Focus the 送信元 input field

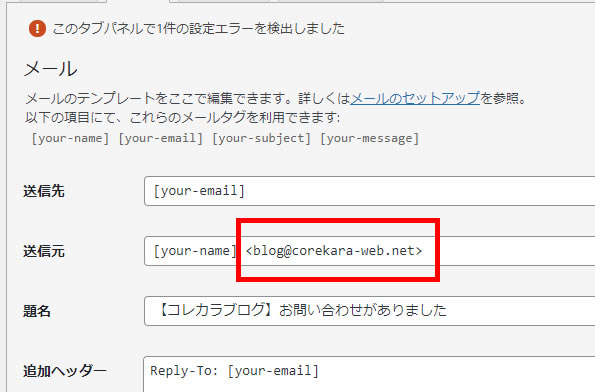tap(369, 251)
